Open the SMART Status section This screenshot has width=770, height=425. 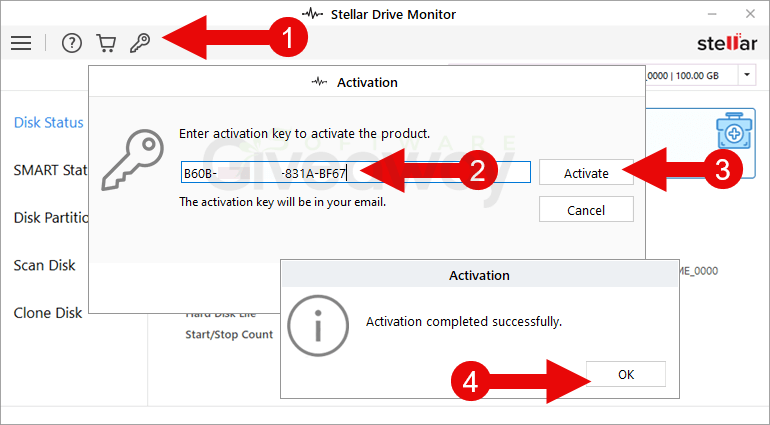[x=51, y=170]
